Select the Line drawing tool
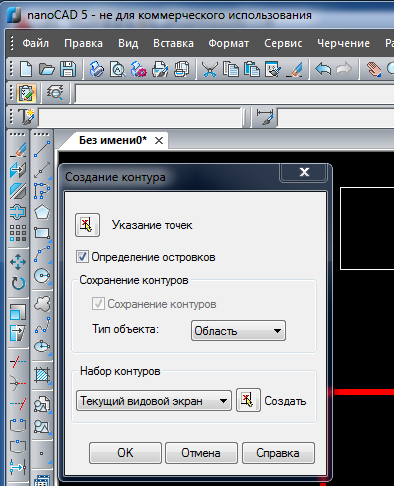394x486 pixels. (42, 149)
